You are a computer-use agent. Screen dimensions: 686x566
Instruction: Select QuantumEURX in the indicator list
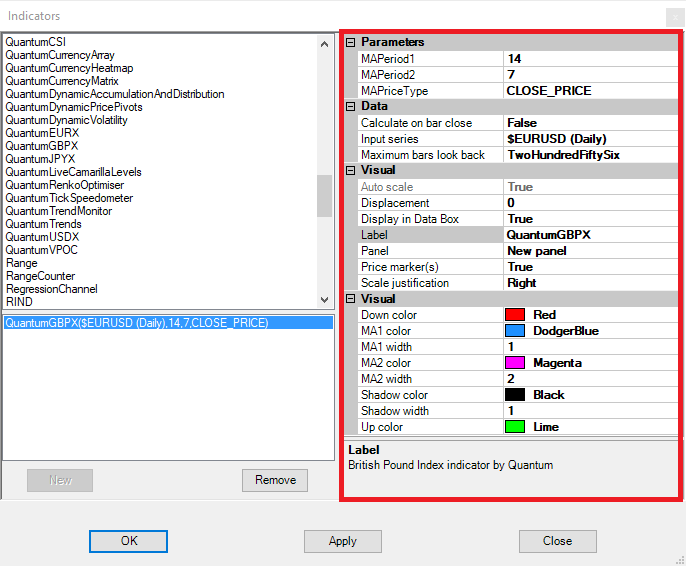(42, 133)
